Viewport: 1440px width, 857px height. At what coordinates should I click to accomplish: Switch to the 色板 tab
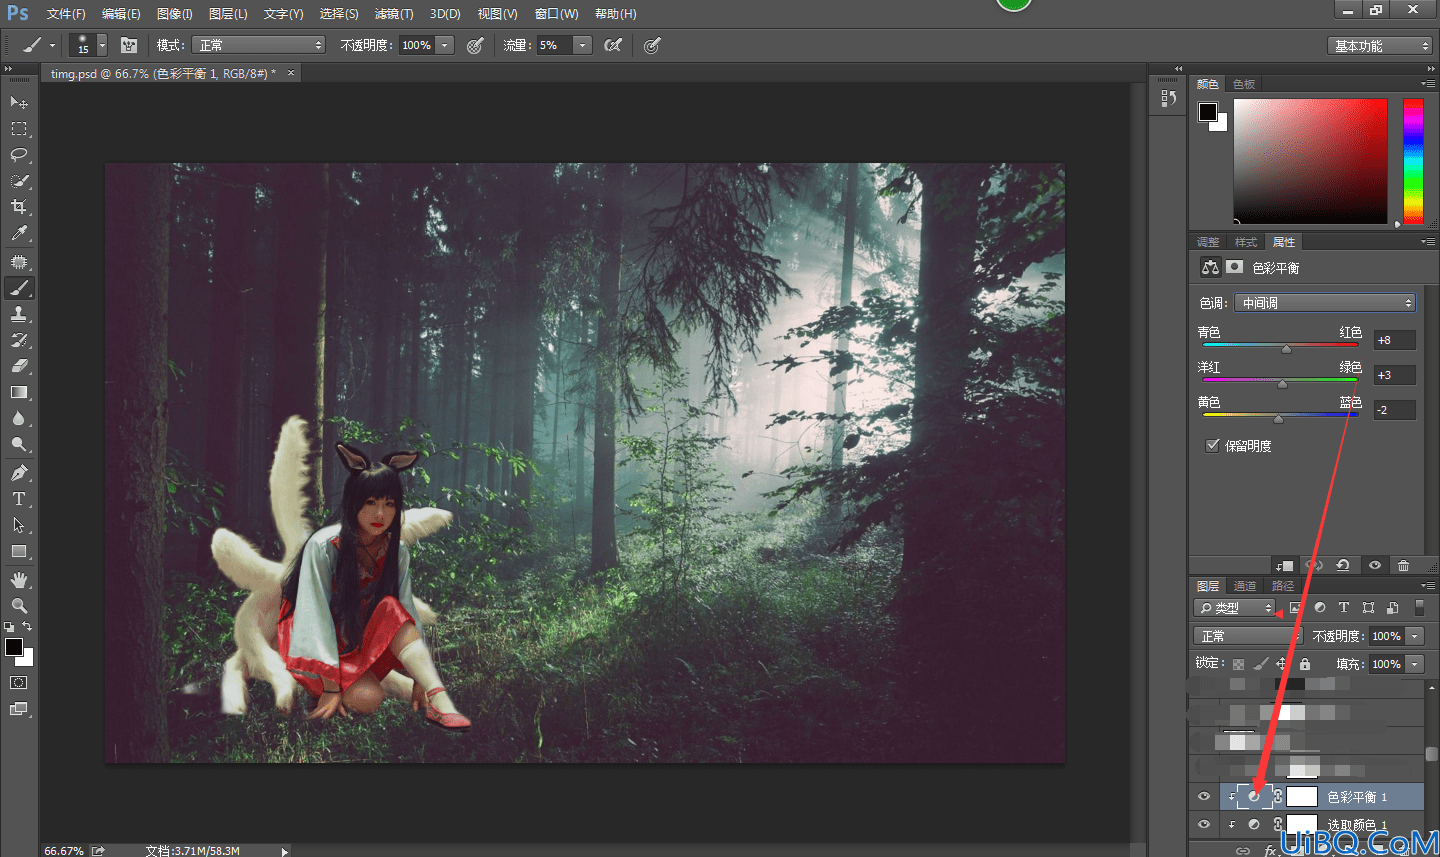(1244, 84)
